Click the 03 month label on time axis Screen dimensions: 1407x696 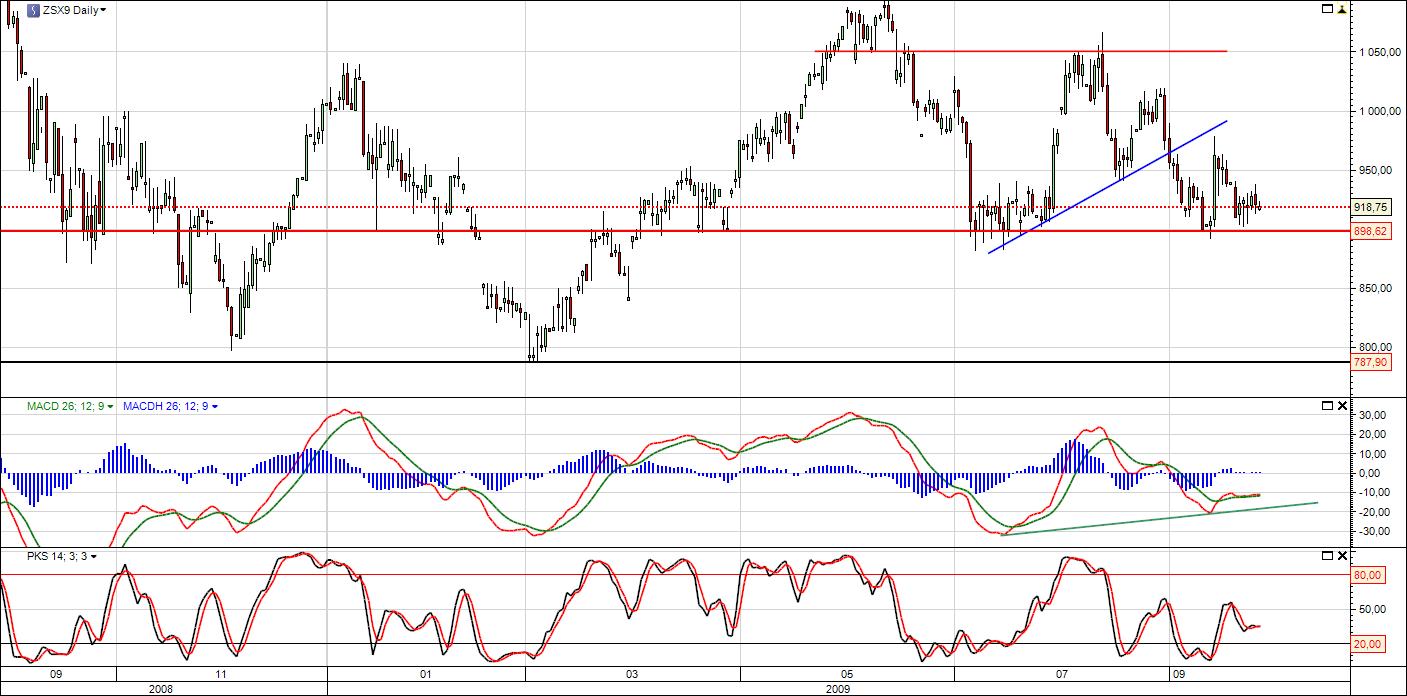tap(631, 675)
